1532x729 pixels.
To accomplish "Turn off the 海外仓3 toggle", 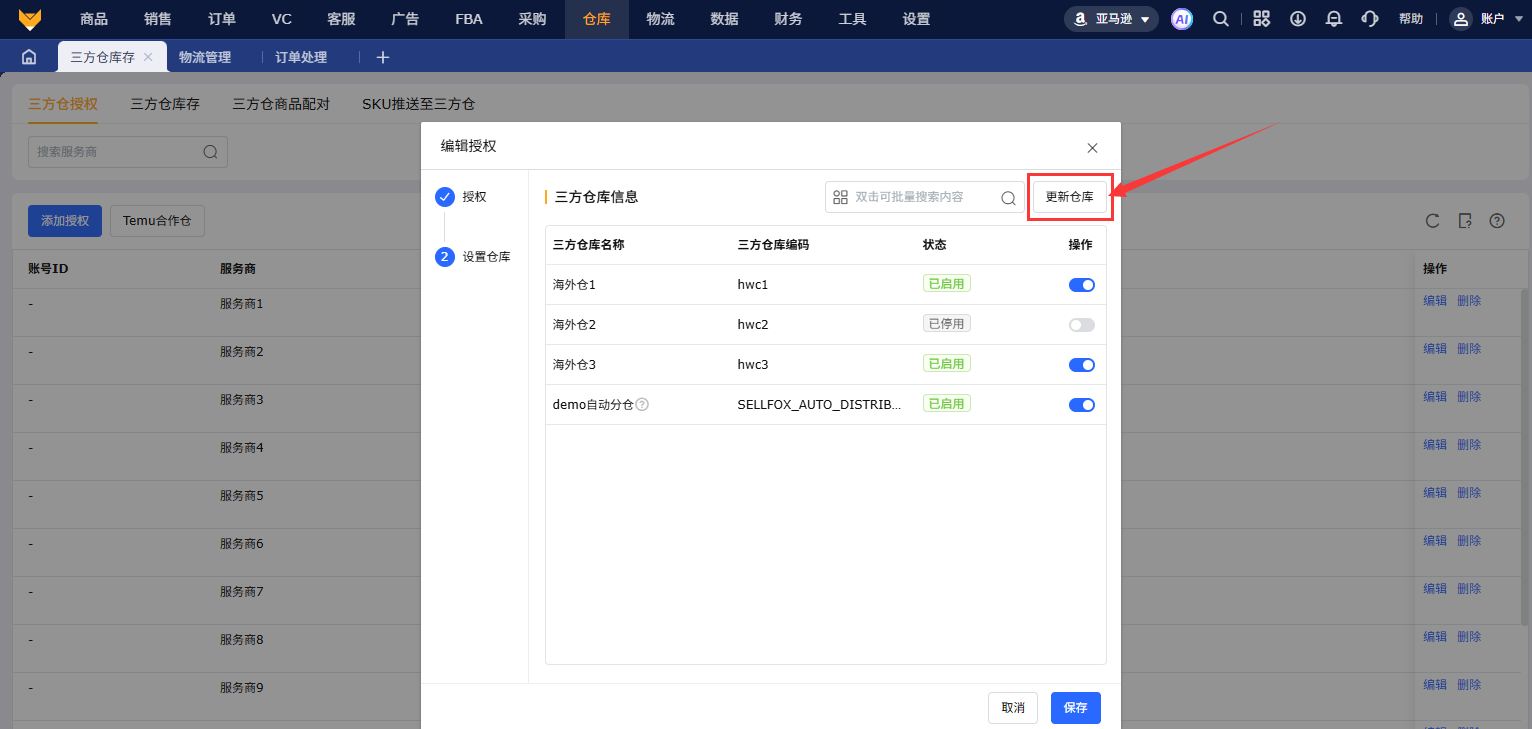I will (1081, 365).
